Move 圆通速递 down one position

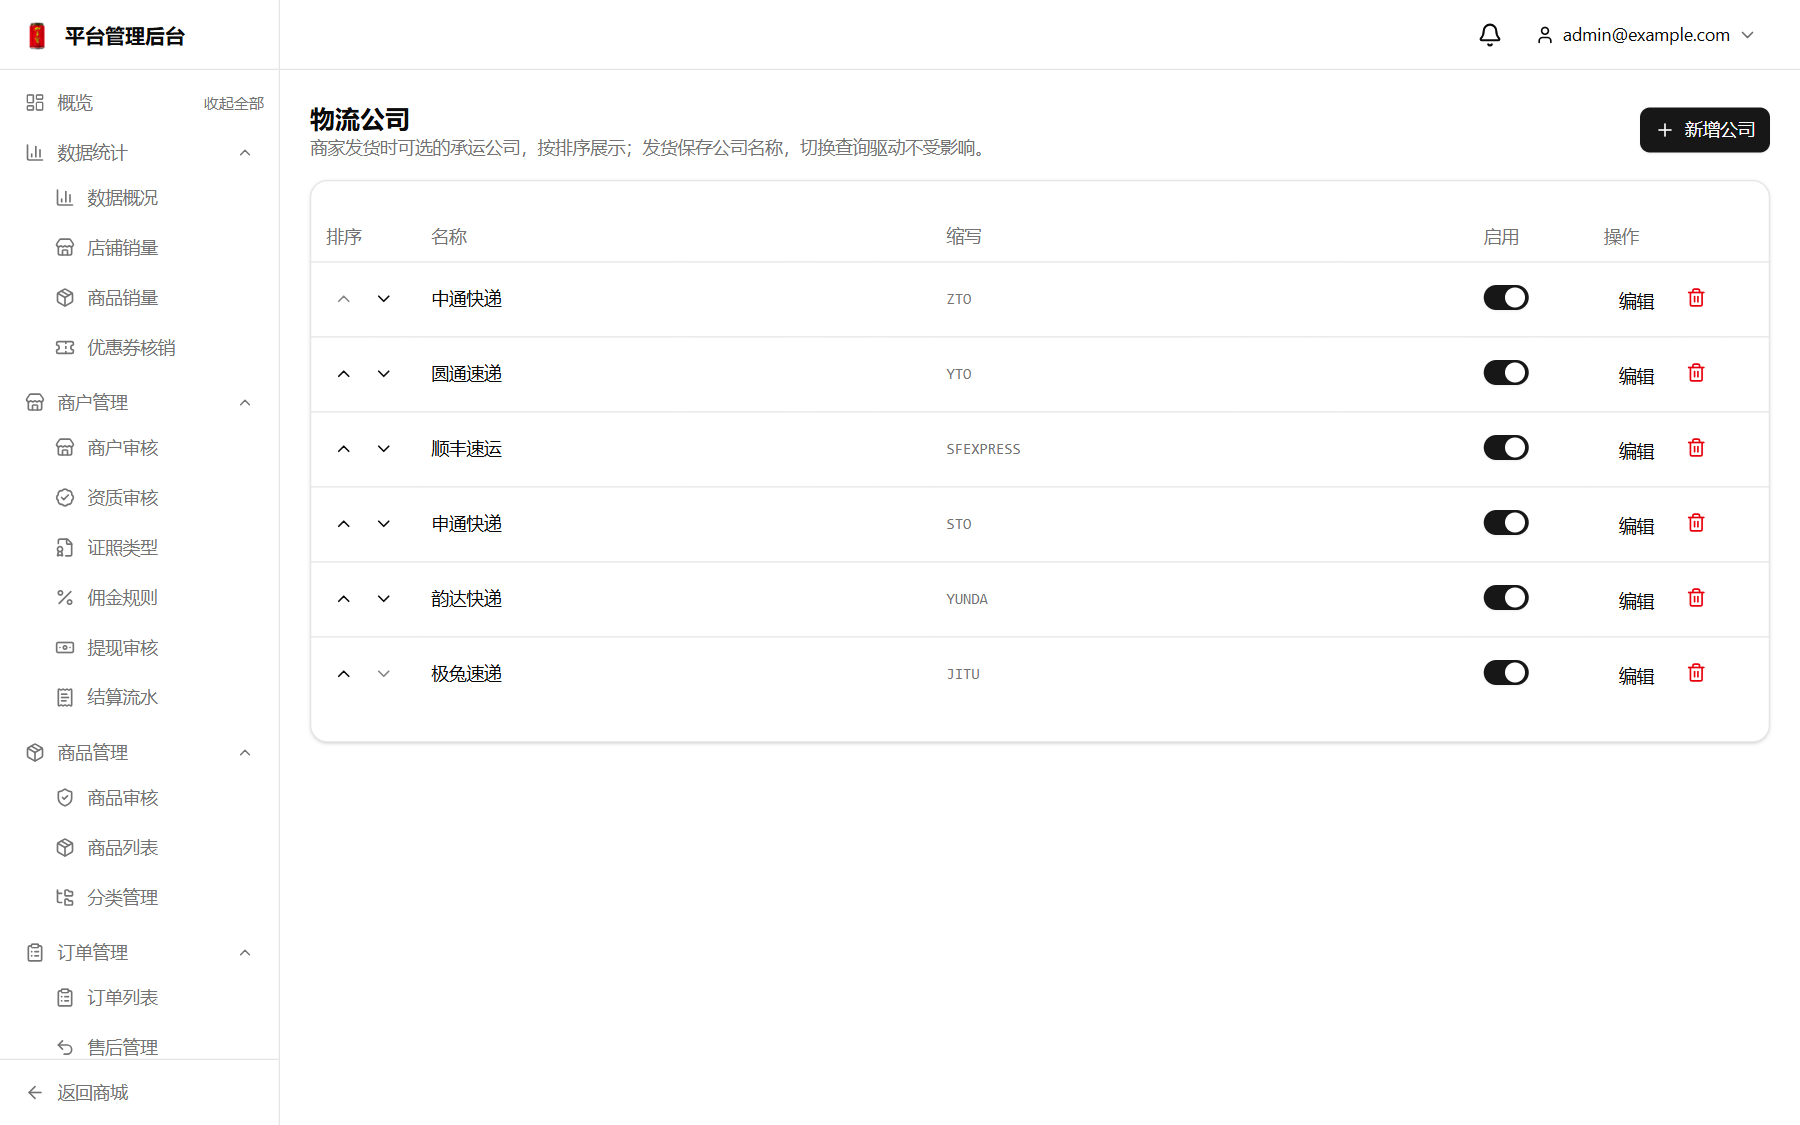click(x=384, y=374)
